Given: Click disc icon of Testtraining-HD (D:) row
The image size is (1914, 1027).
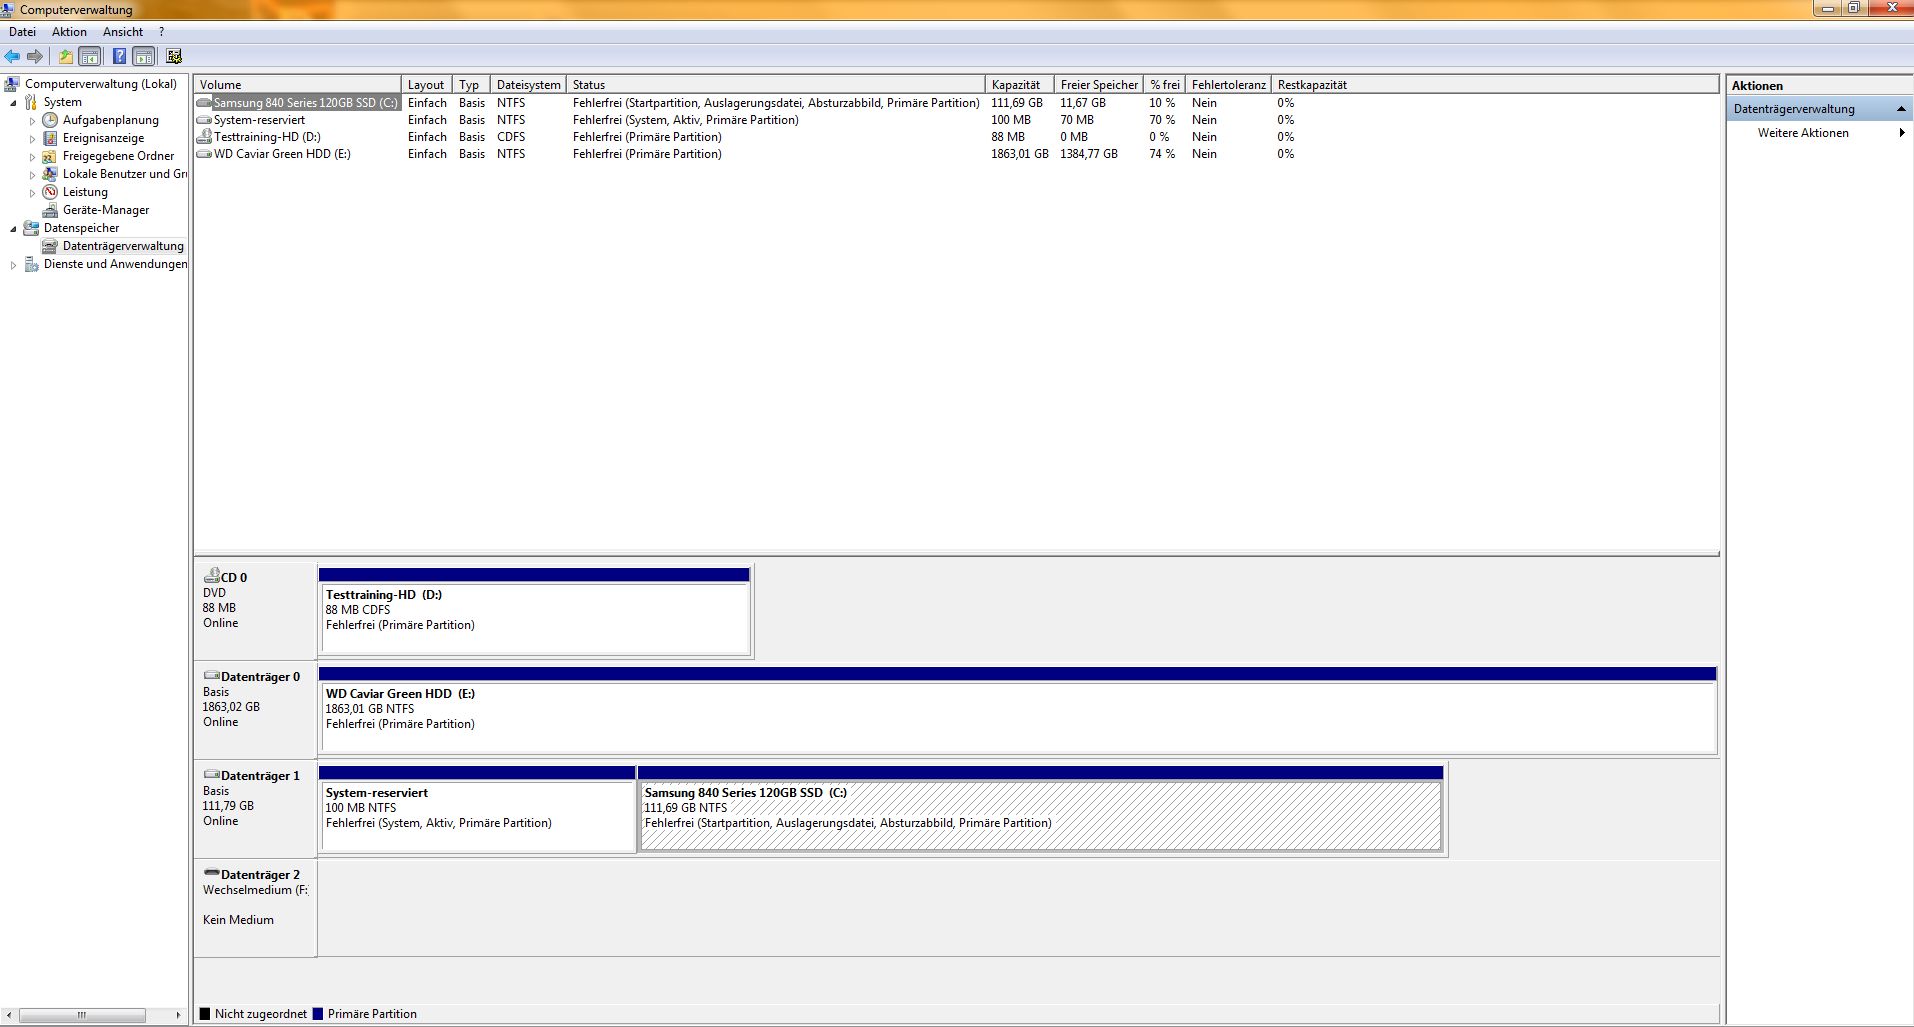Looking at the screenshot, I should tap(204, 137).
